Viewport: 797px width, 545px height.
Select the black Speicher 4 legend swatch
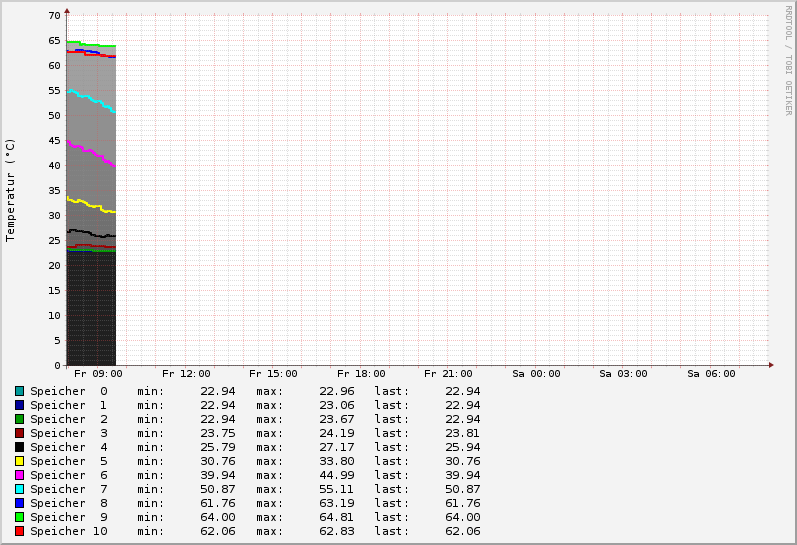pos(19,447)
